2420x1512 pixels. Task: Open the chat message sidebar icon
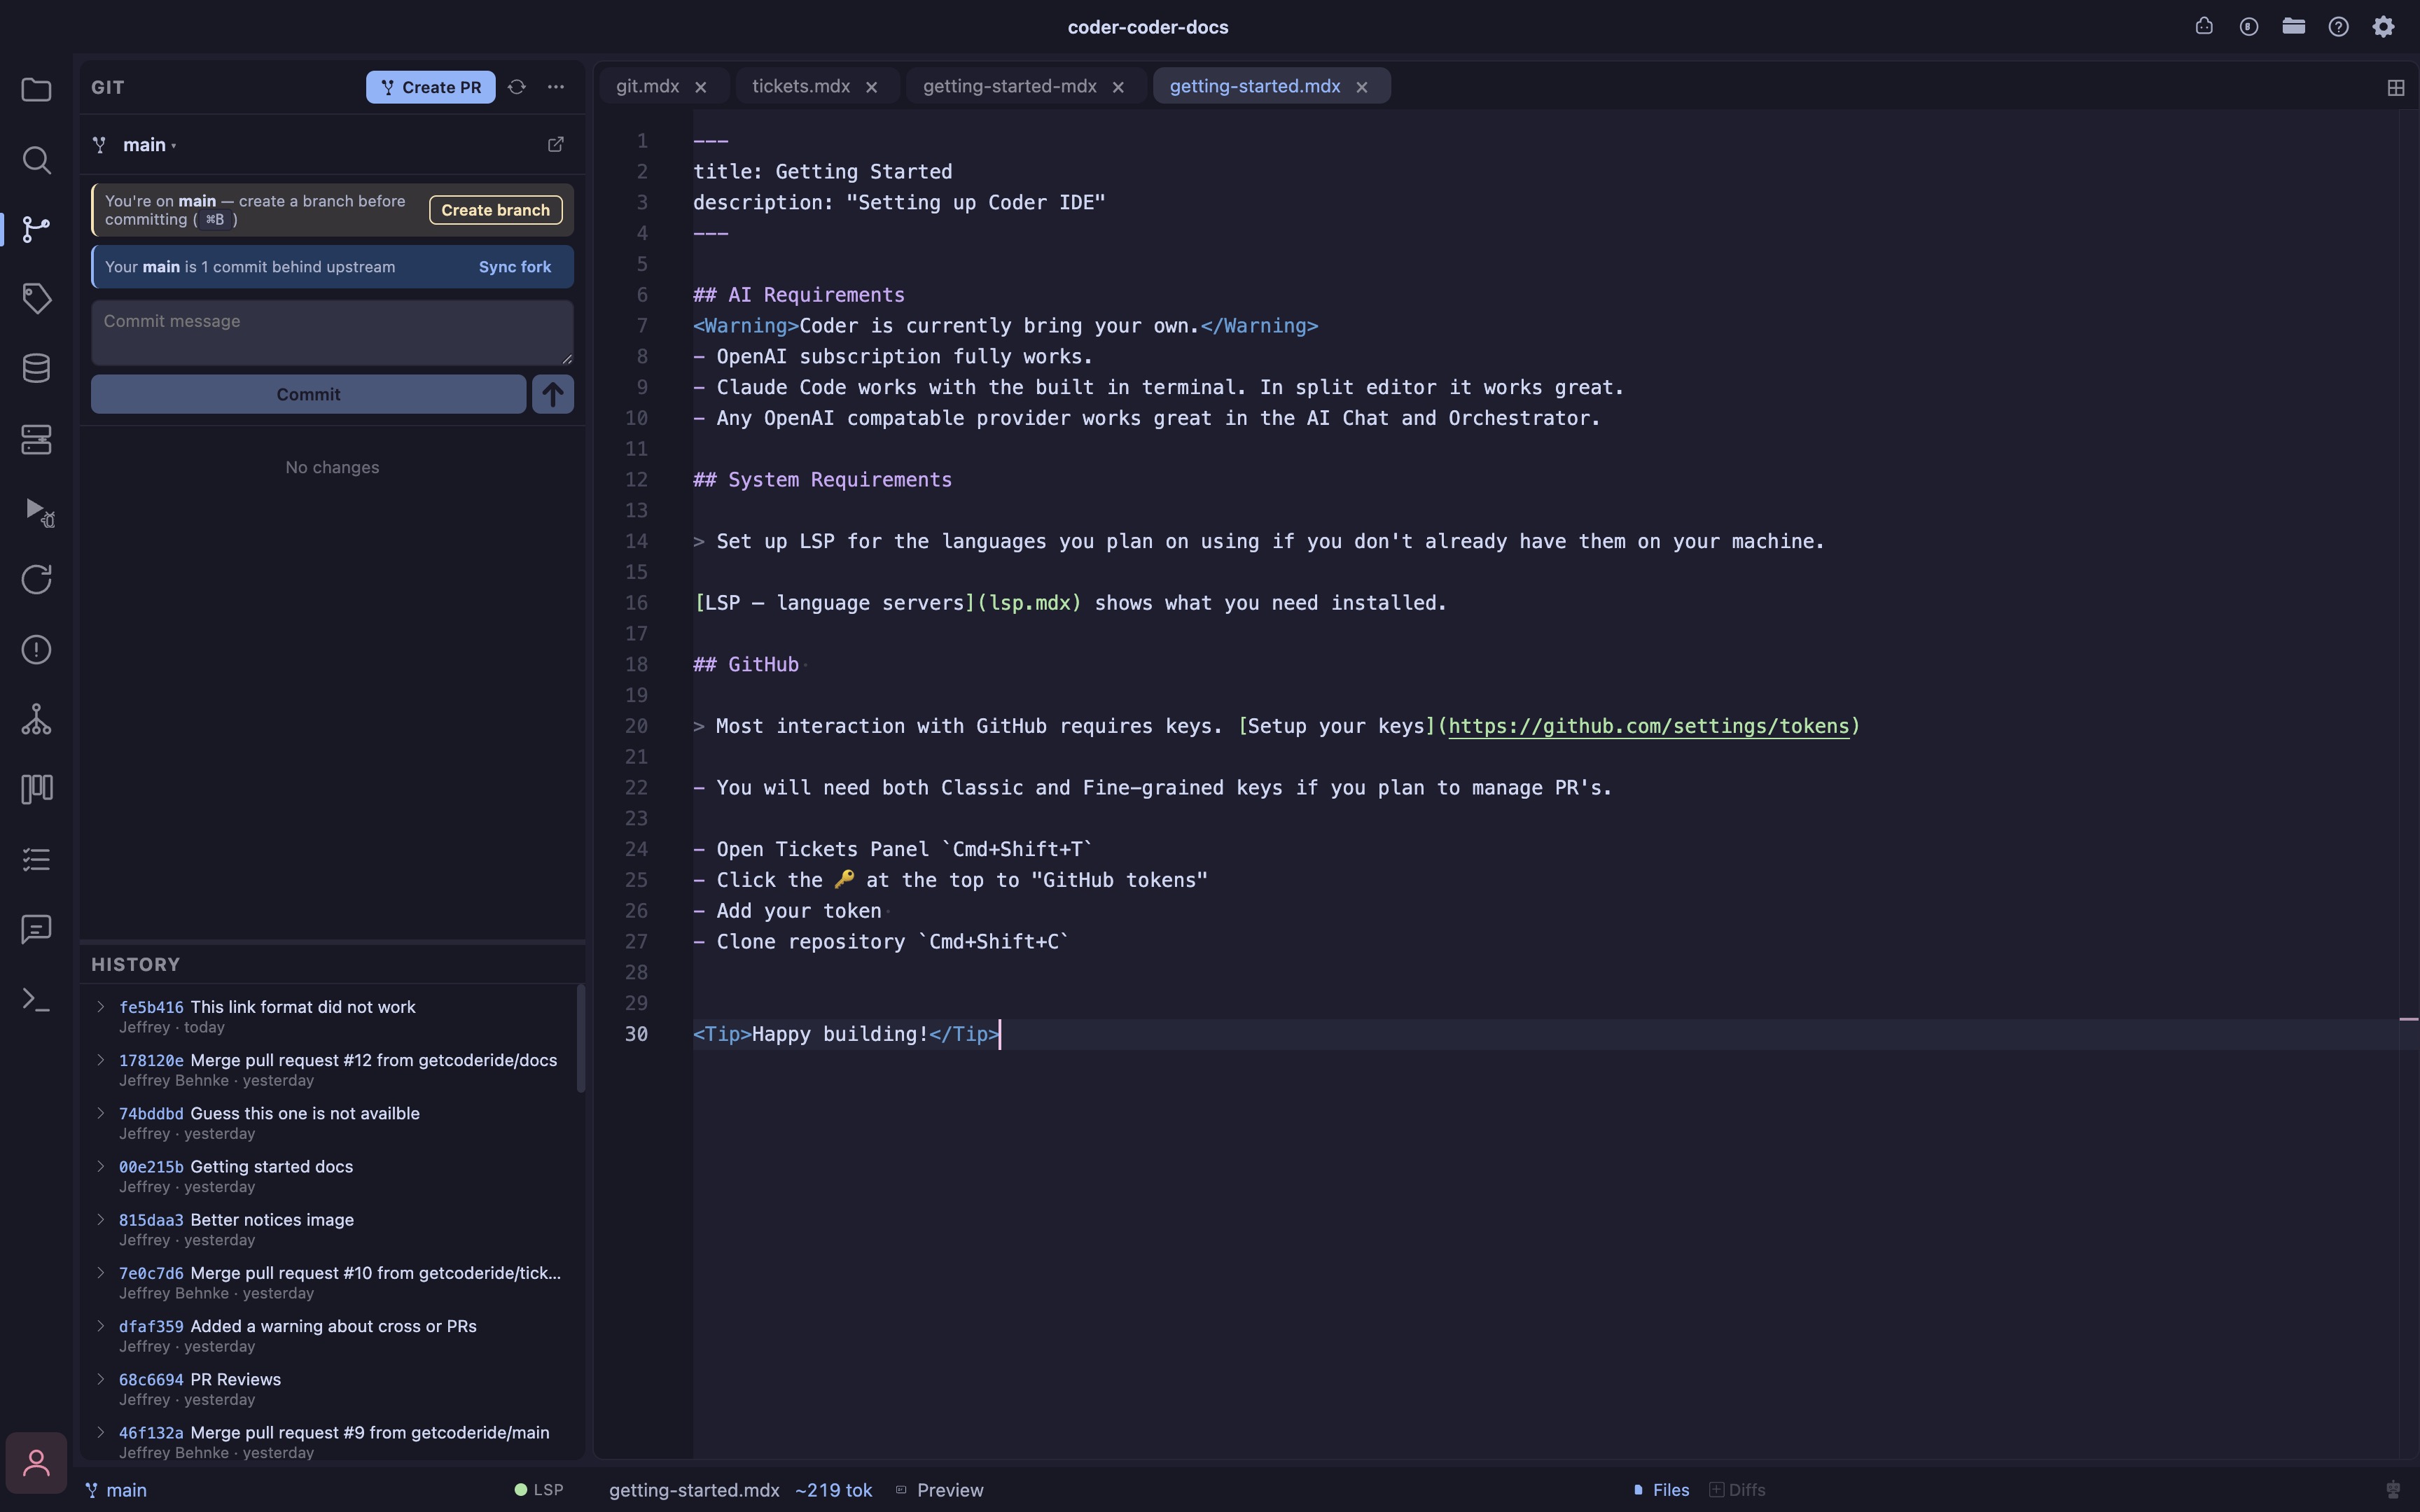[x=36, y=929]
